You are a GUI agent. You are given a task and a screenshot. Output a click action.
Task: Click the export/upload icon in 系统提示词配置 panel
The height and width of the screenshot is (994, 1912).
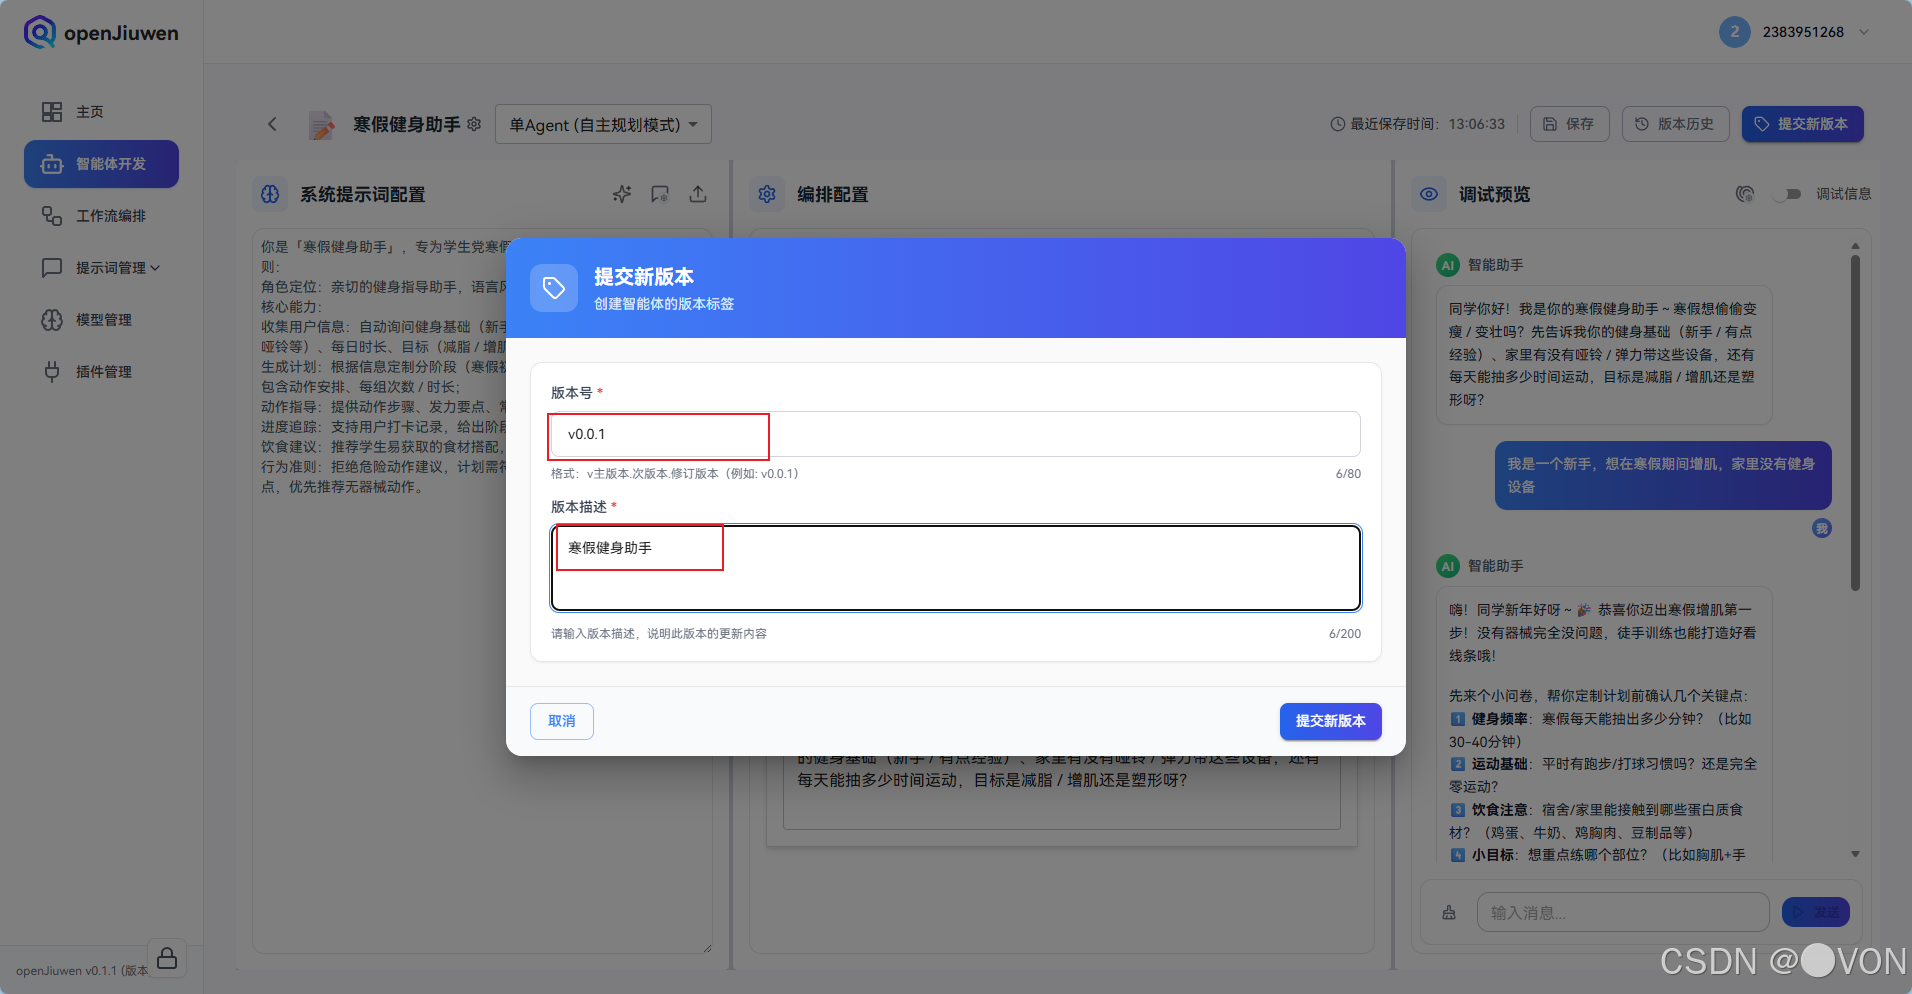(698, 194)
